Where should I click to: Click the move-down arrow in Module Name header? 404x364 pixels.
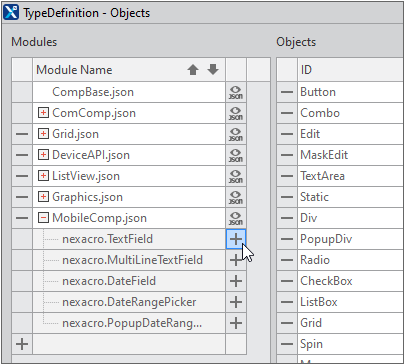pyautogui.click(x=213, y=70)
